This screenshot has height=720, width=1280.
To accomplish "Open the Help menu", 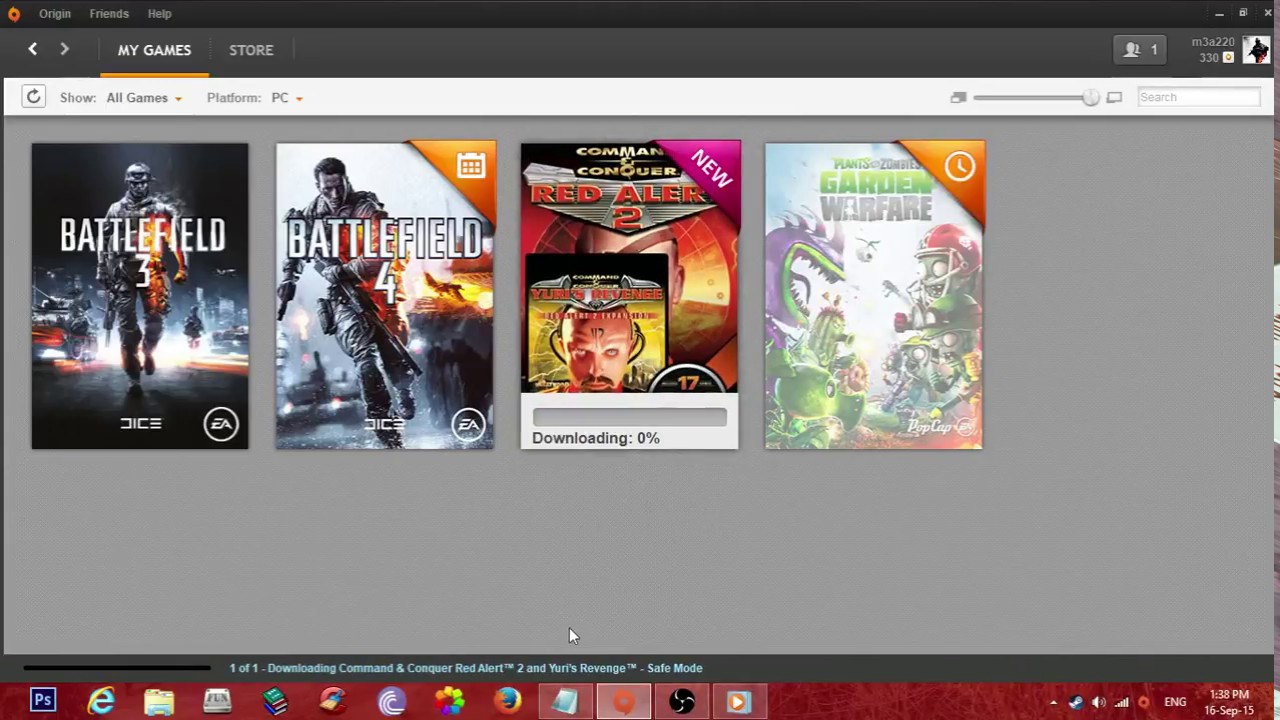I will point(159,14).
